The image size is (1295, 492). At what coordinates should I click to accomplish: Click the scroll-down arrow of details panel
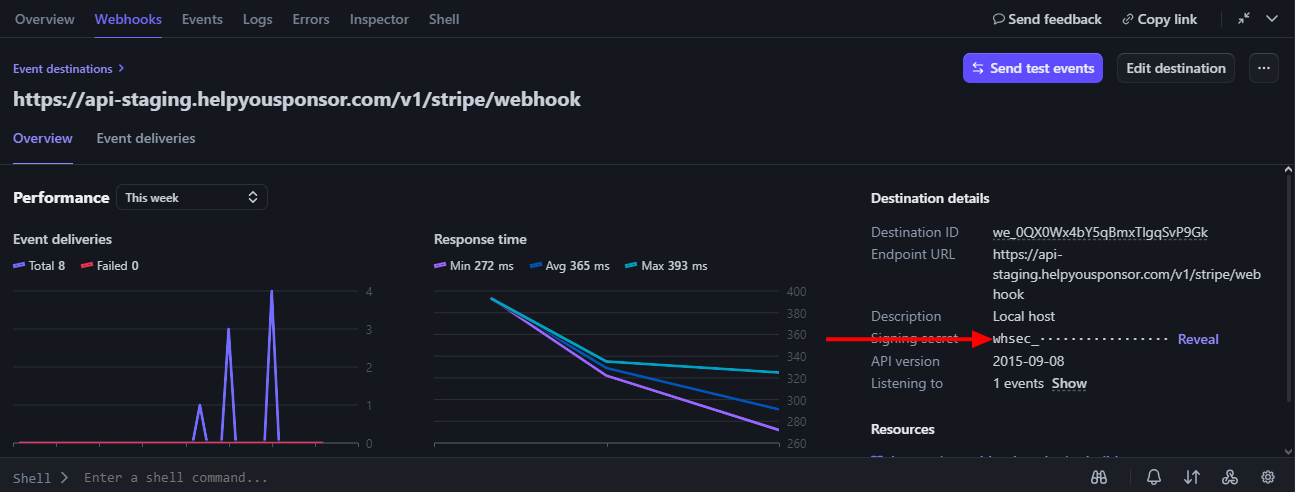tap(1287, 450)
